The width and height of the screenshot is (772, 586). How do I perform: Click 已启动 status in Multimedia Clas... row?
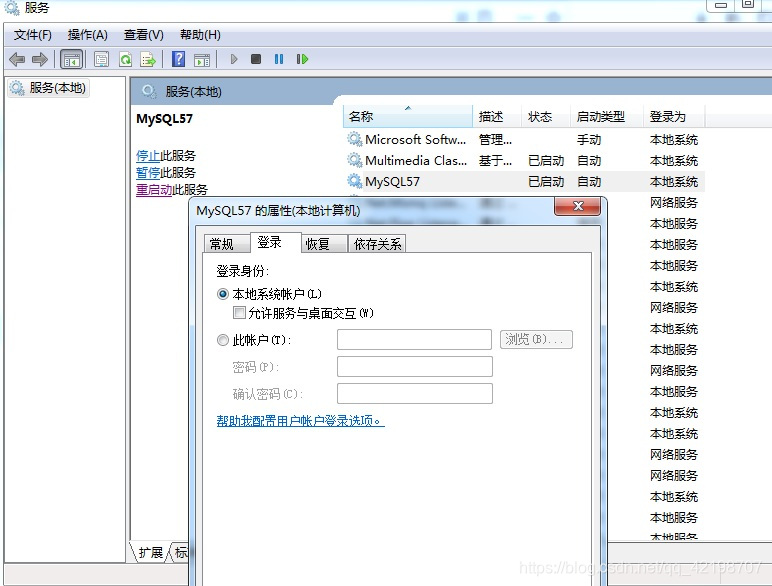click(546, 161)
